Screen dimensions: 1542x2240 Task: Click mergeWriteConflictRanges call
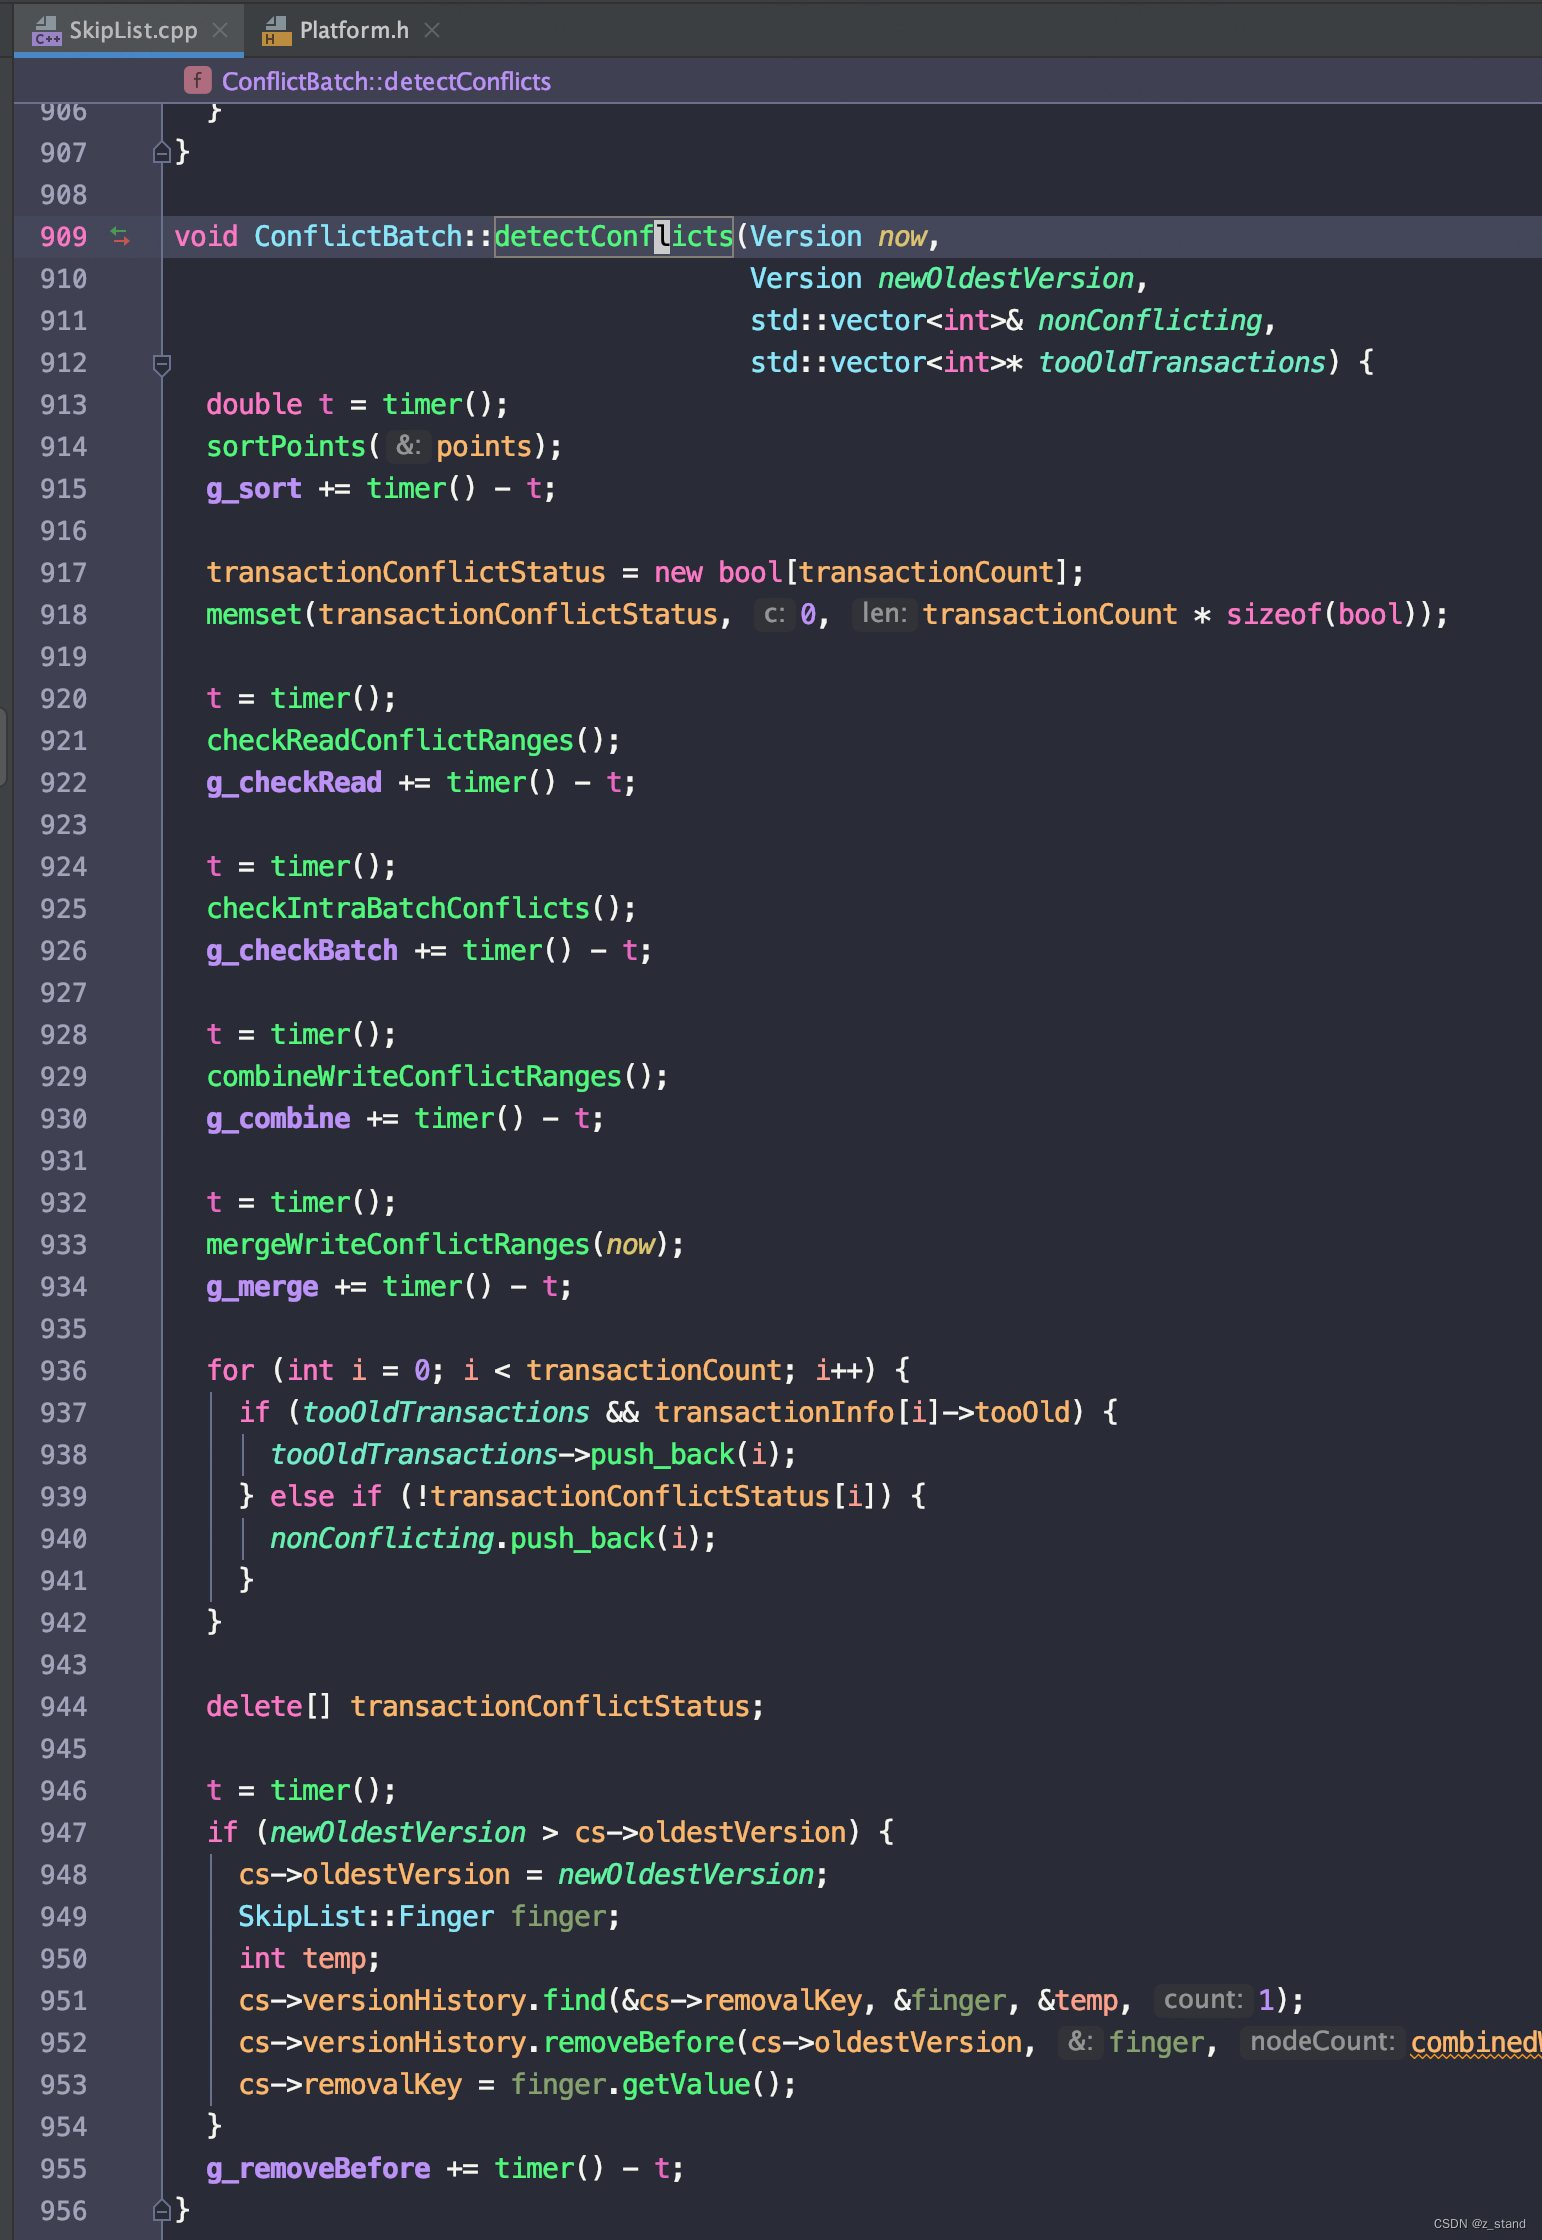(398, 1244)
